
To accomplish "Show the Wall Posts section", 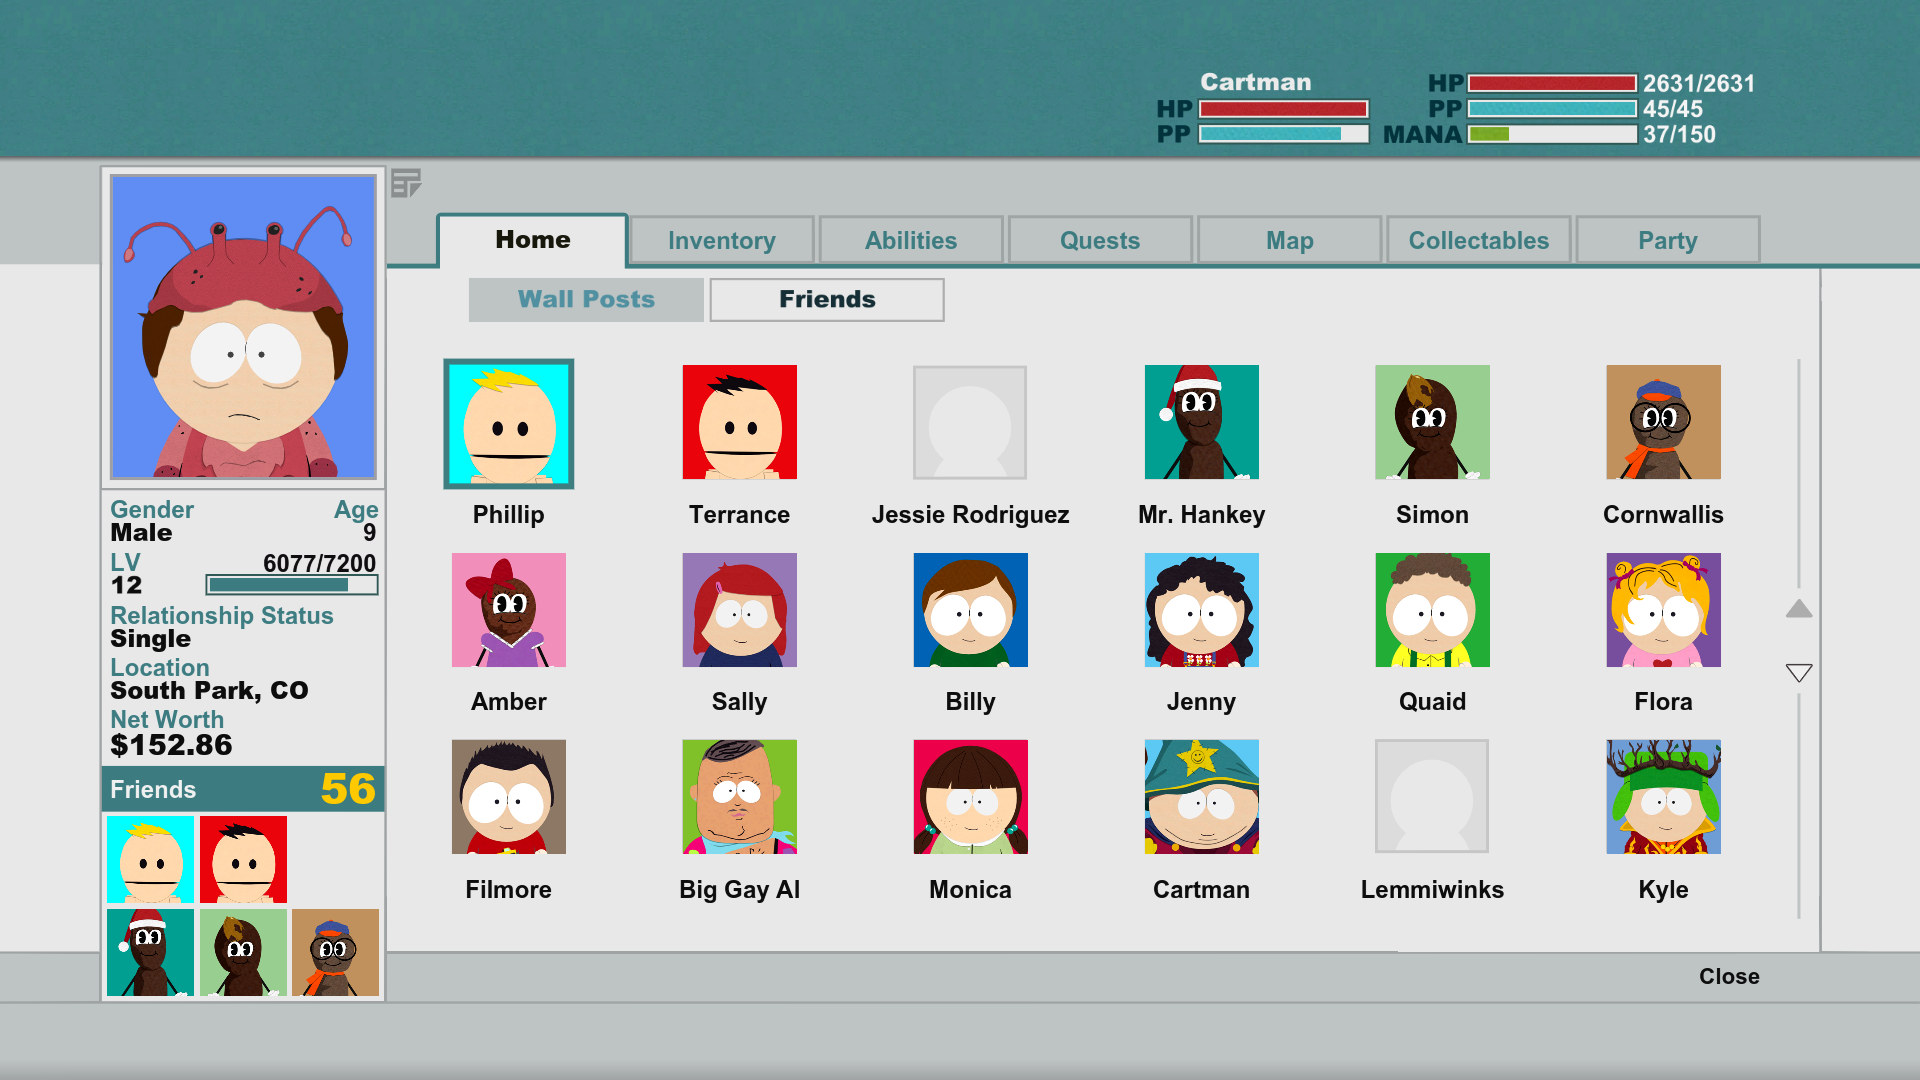I will 586,299.
